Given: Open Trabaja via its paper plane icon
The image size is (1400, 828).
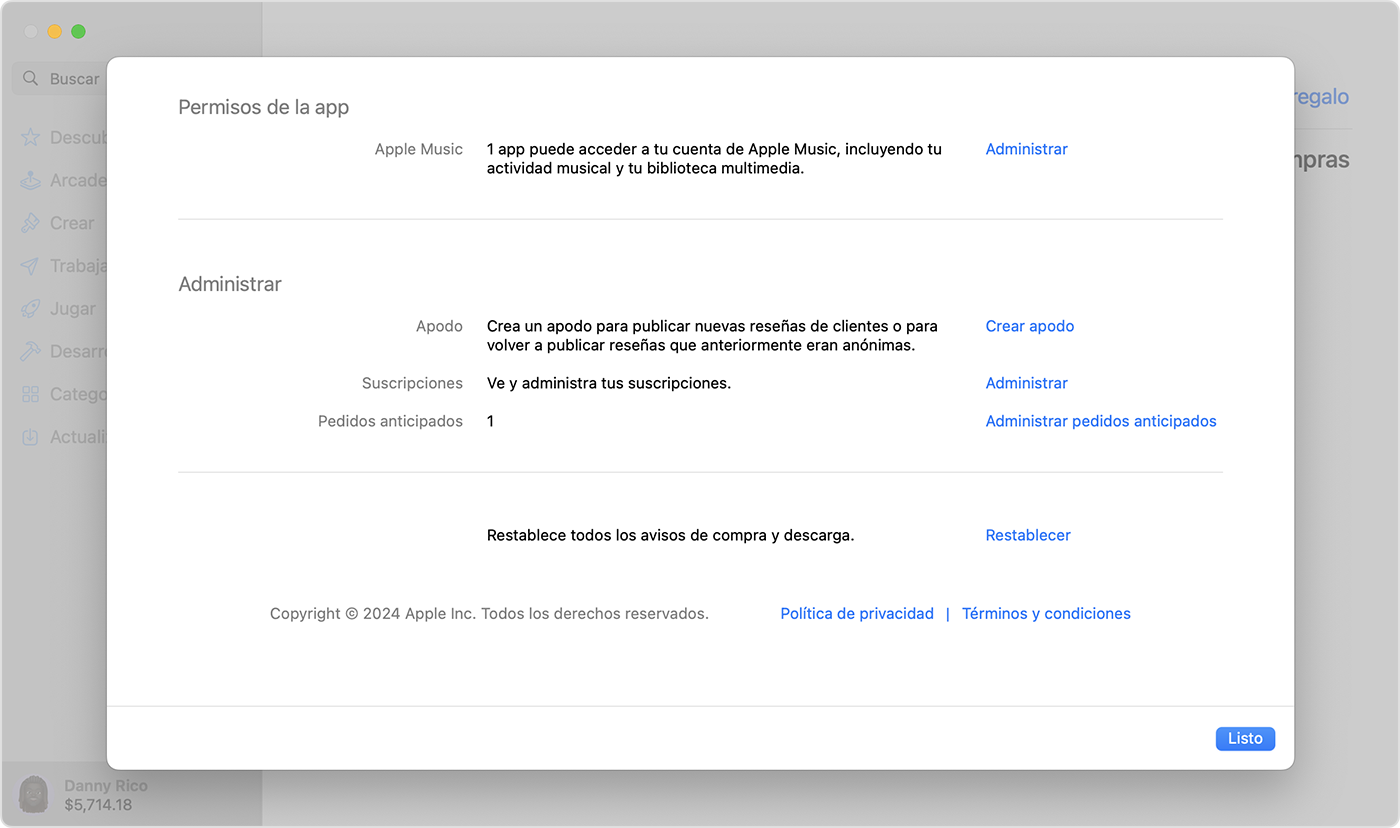Looking at the screenshot, I should click(x=31, y=266).
